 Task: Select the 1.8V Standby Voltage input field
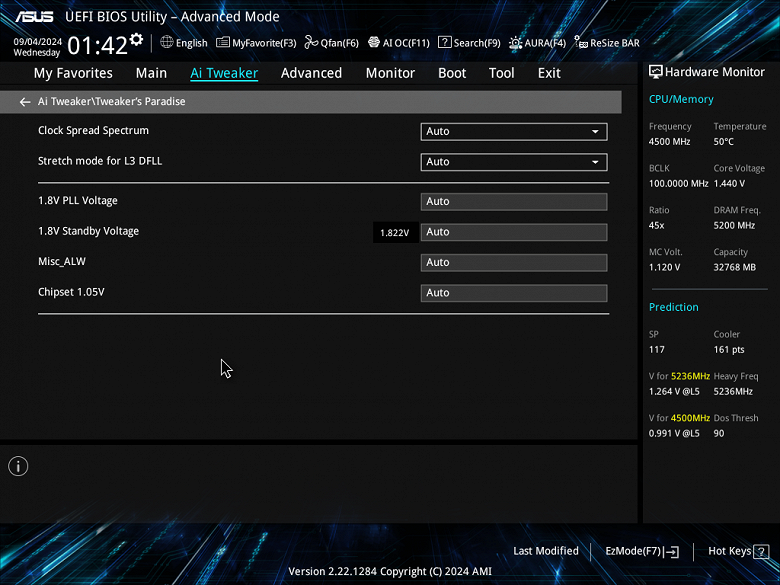tap(514, 232)
